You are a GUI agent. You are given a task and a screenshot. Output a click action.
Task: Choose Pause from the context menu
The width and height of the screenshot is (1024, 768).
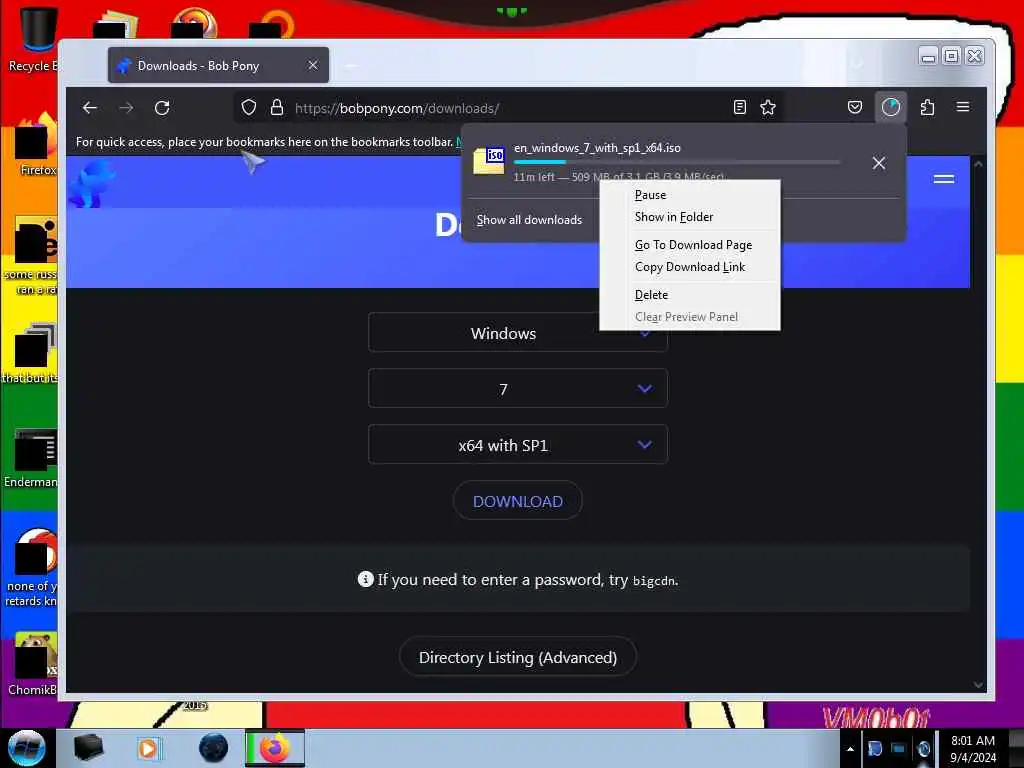tap(690, 195)
